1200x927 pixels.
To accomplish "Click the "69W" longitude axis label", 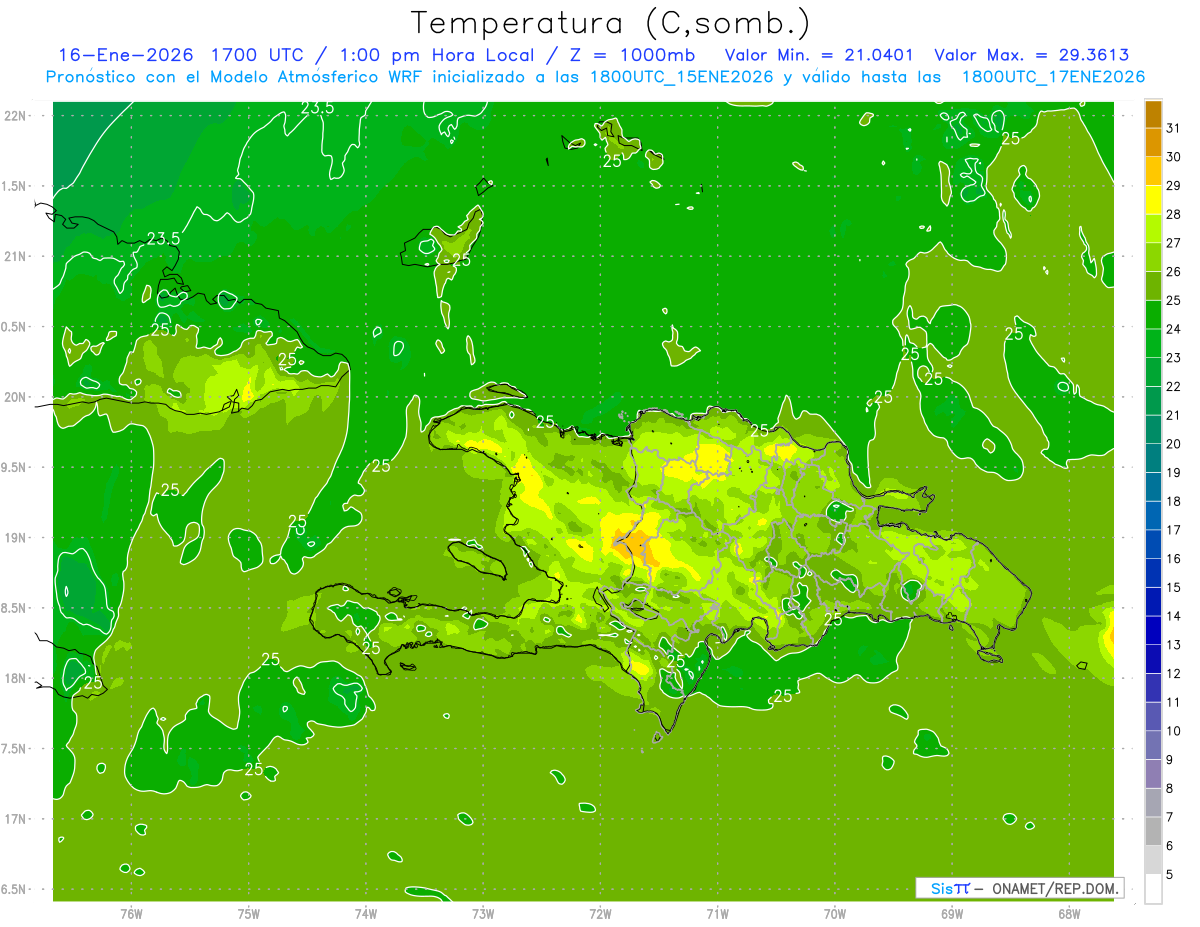I will pyautogui.click(x=951, y=914).
